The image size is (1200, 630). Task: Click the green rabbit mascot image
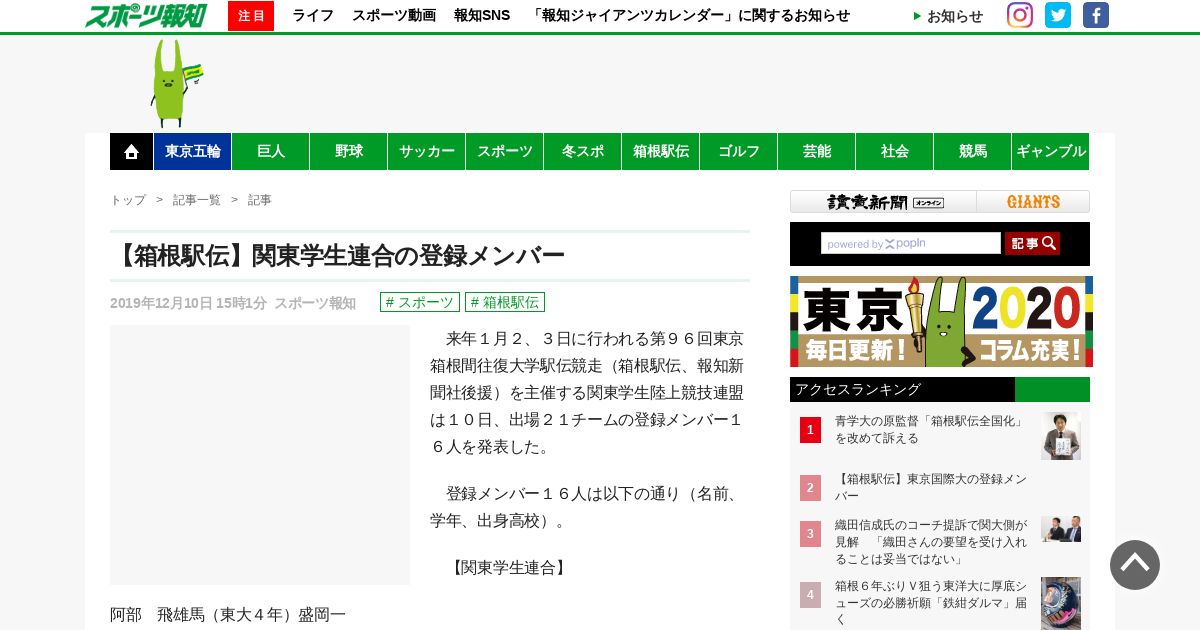(176, 83)
